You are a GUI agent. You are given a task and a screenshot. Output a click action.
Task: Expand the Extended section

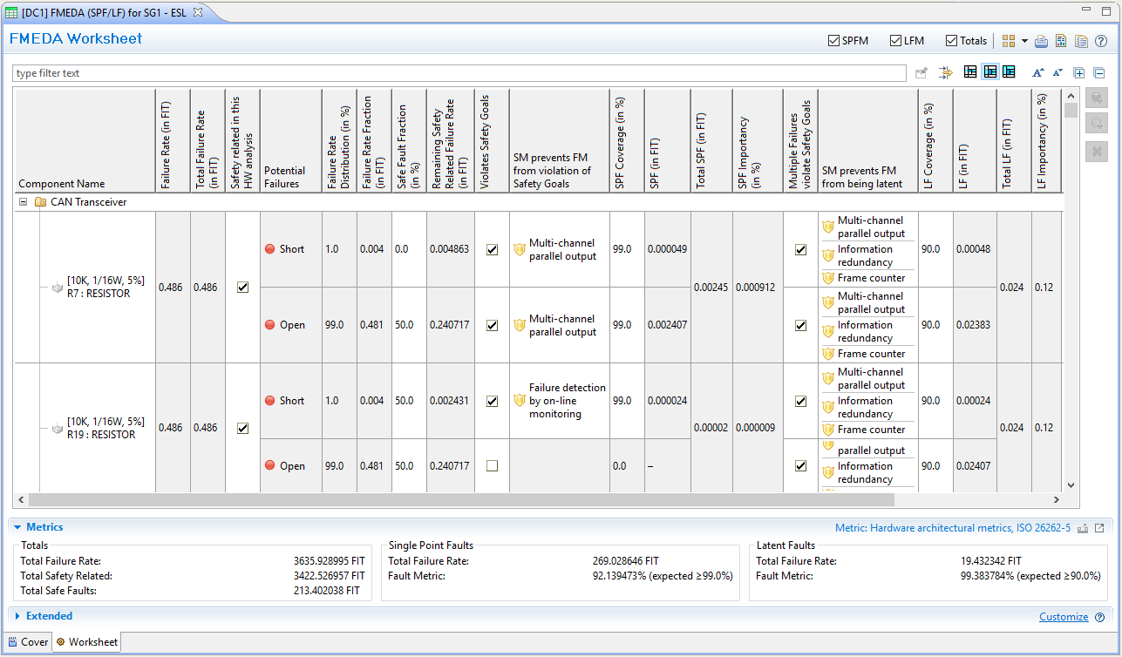(18, 616)
